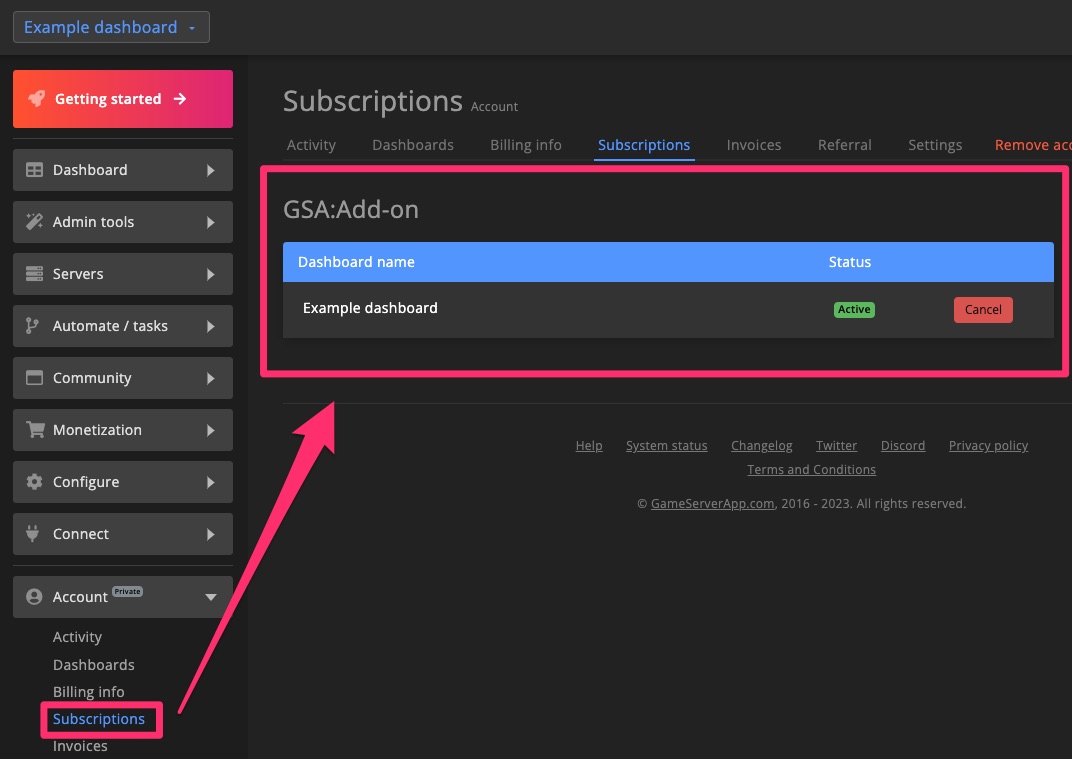Open GameServerApp.com copyright link

712,503
